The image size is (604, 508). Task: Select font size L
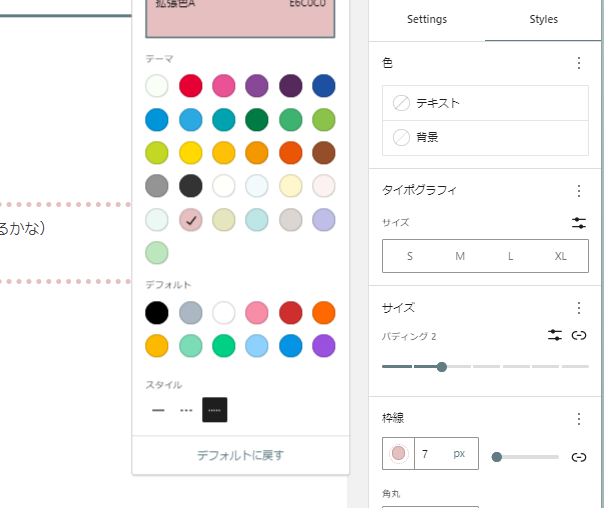(x=510, y=256)
